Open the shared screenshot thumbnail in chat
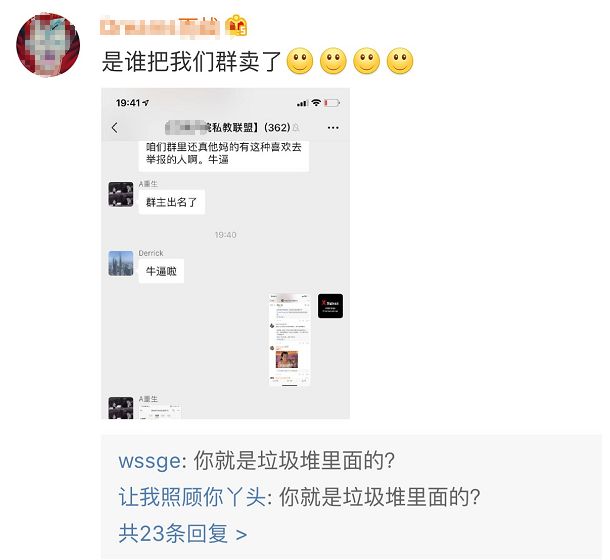610x560 pixels. pos(290,340)
